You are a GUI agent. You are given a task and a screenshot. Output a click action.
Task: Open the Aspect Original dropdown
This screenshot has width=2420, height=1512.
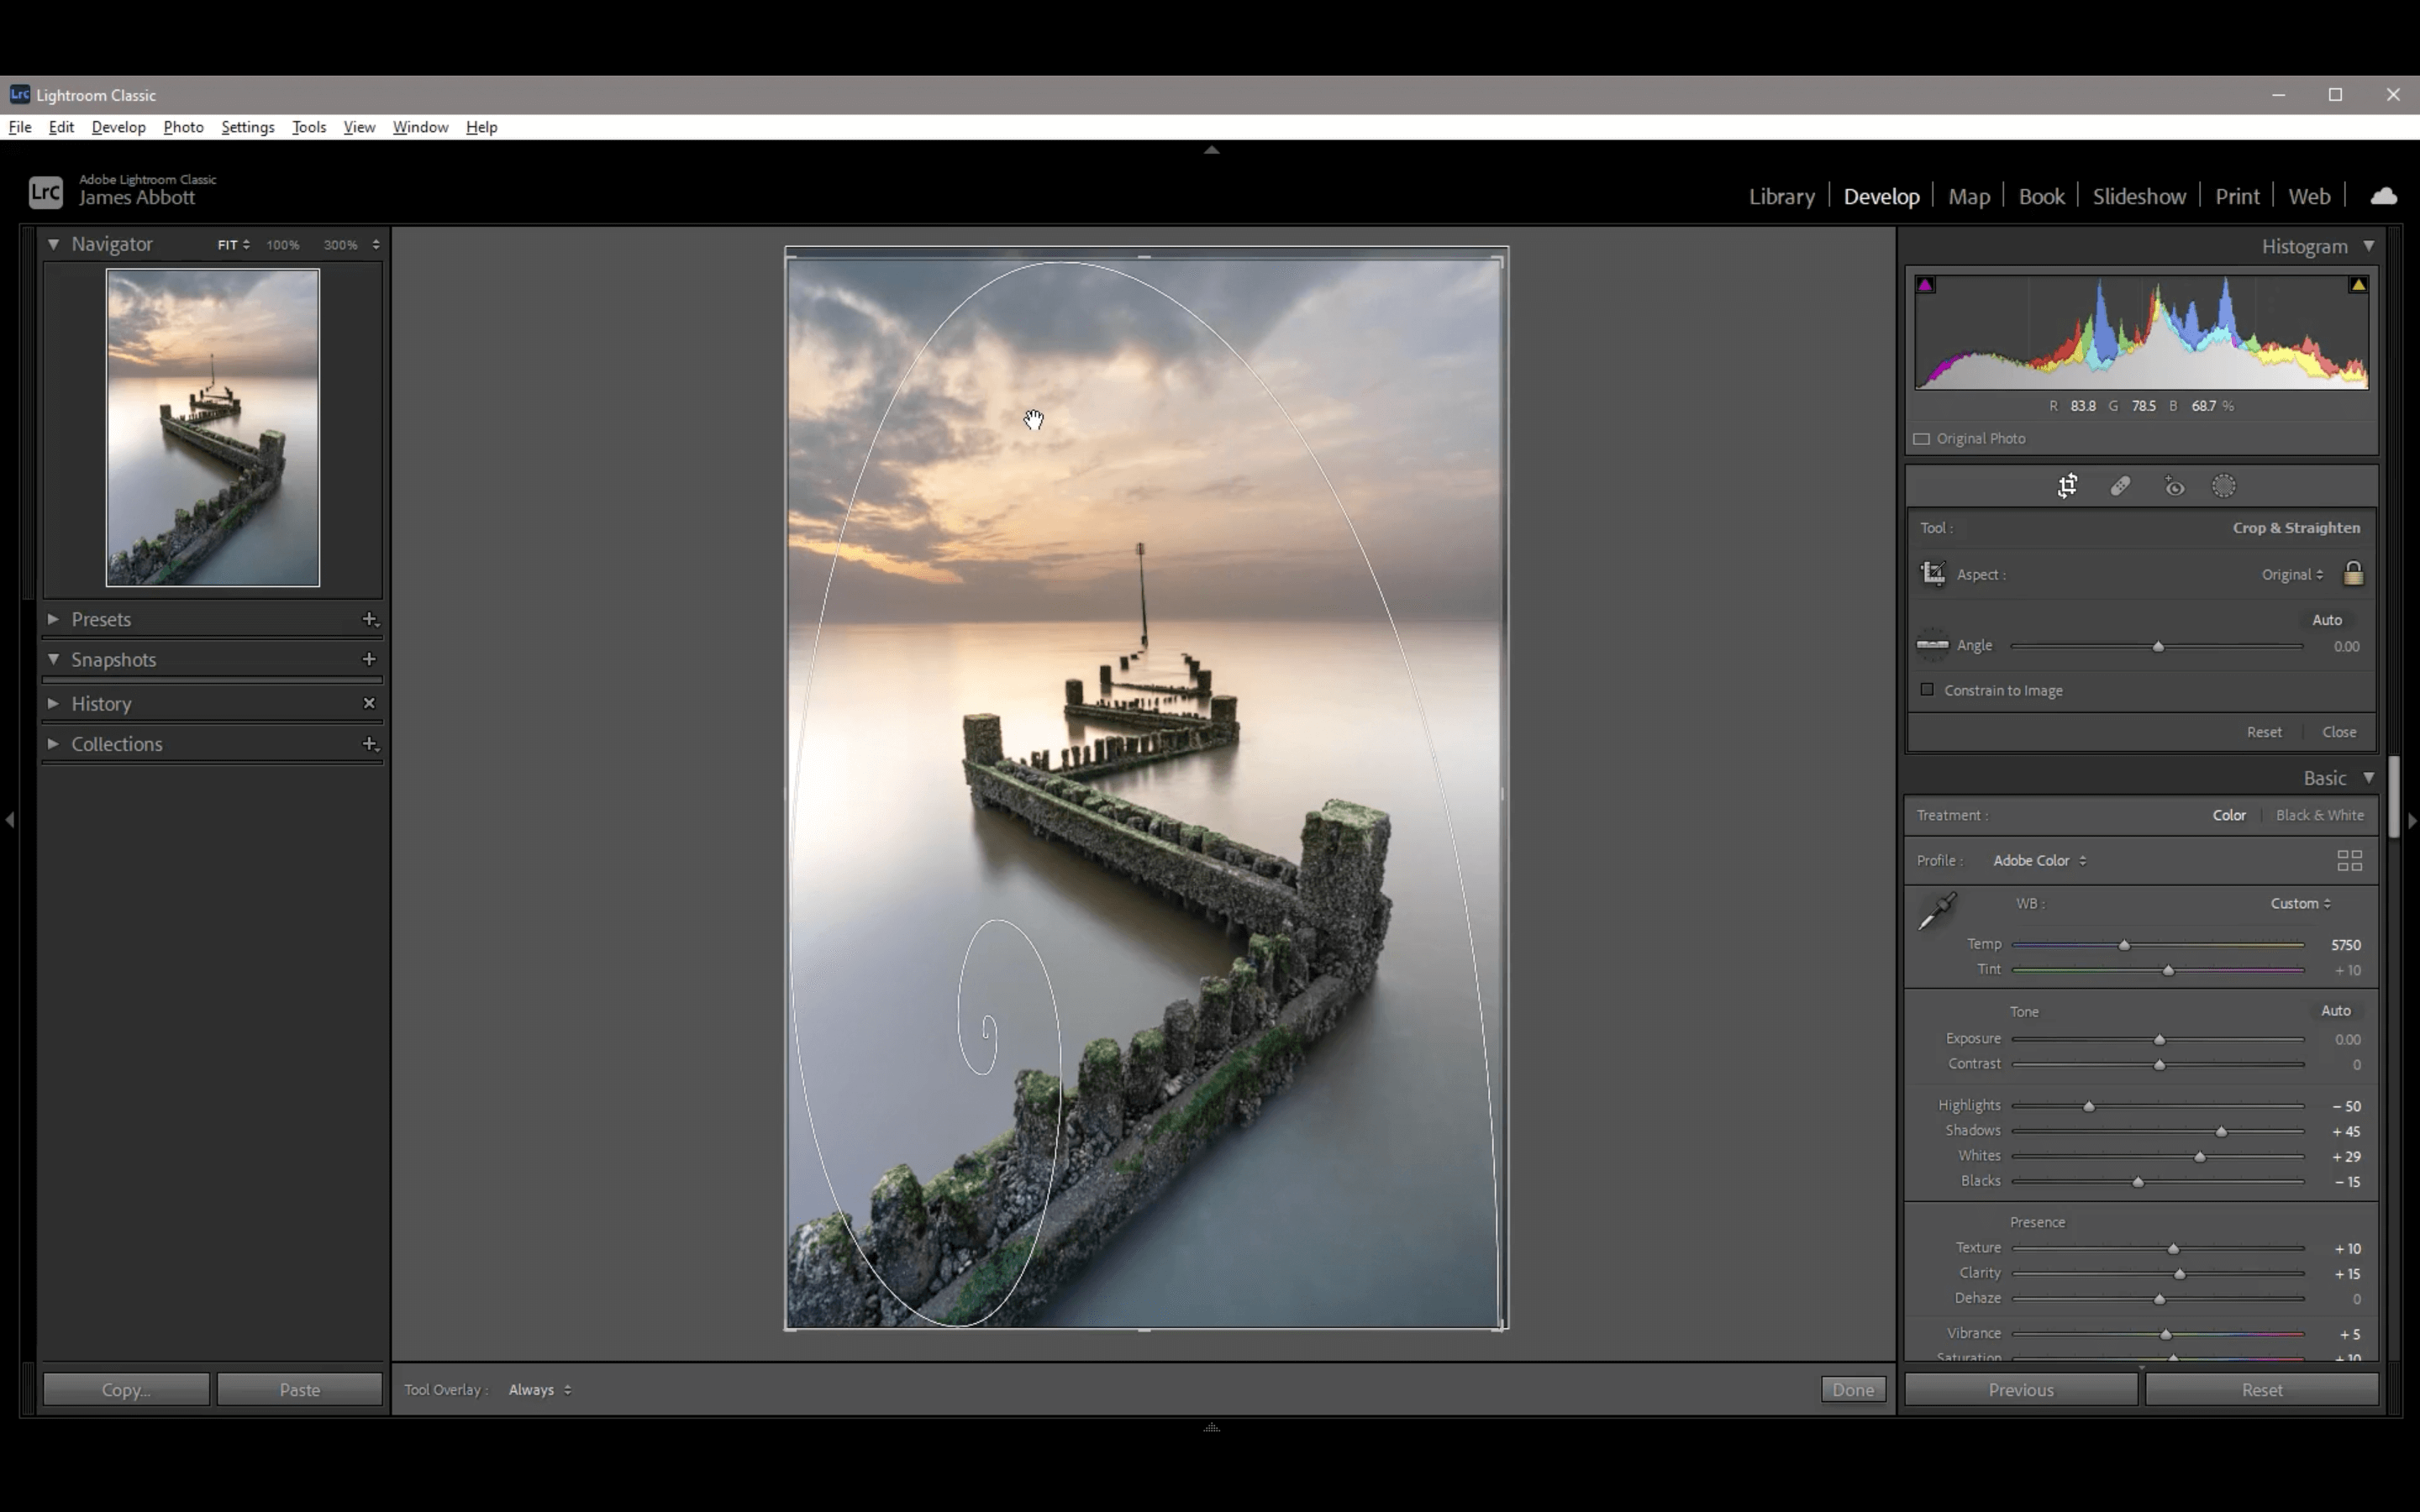click(x=2291, y=574)
